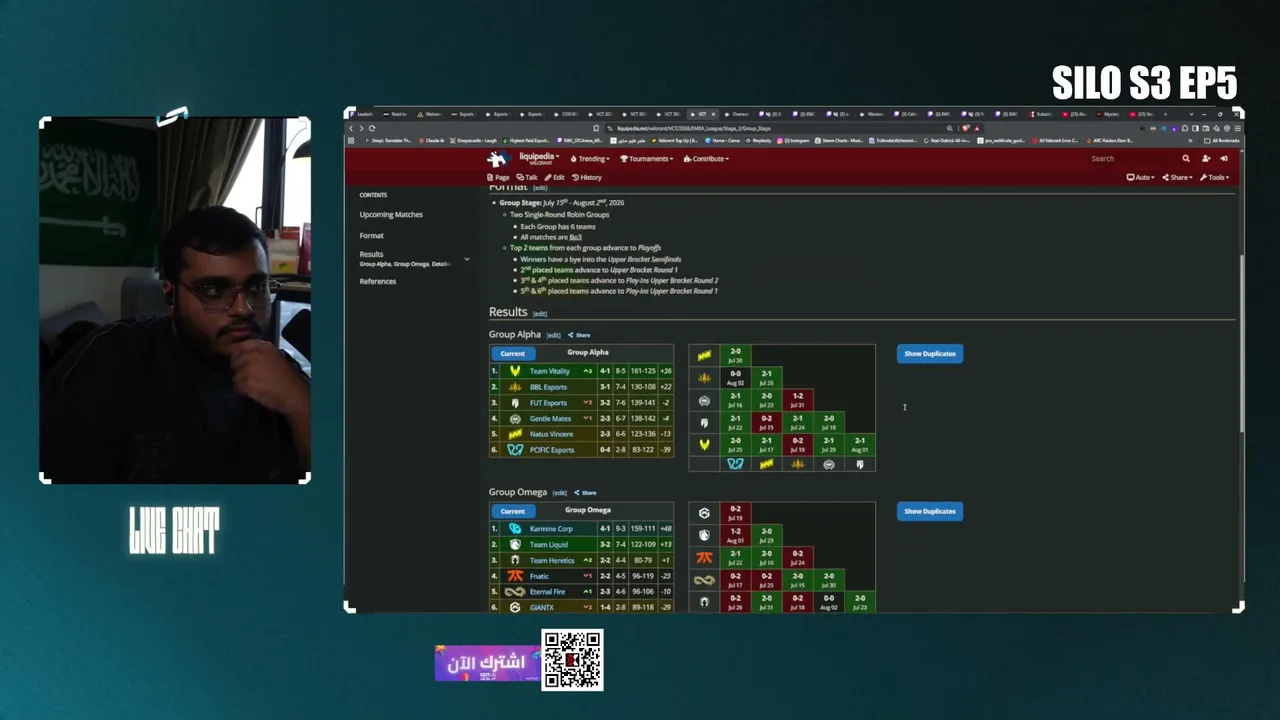Expand the Results section in contents sidebar
Viewport: 1280px width, 720px height.
(466, 259)
